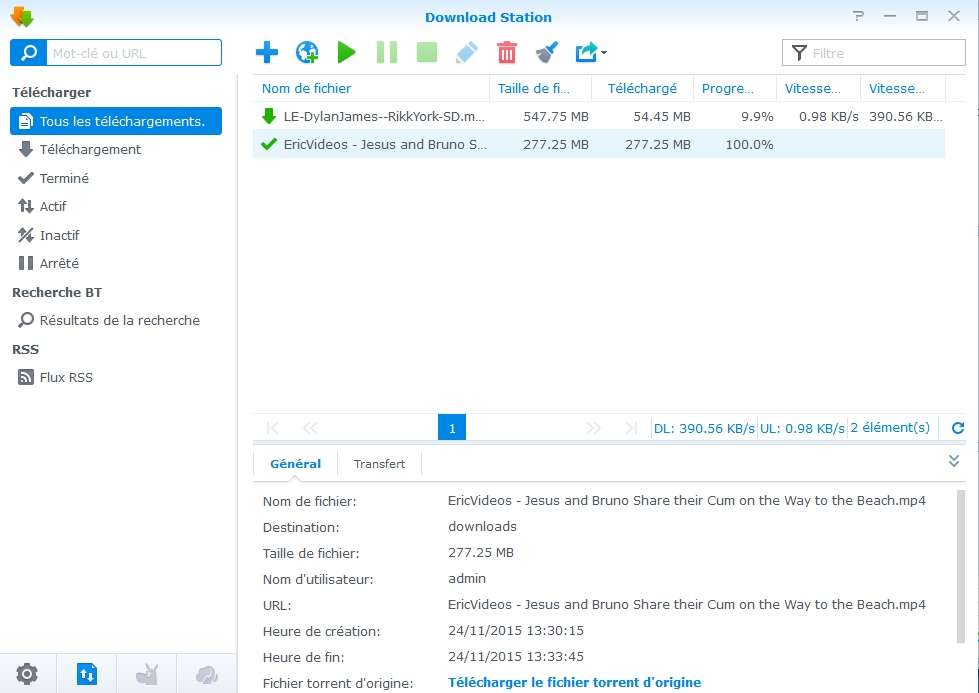979x693 pixels.
Task: Click the Mot-clé ou URL search box
Action: (132, 53)
